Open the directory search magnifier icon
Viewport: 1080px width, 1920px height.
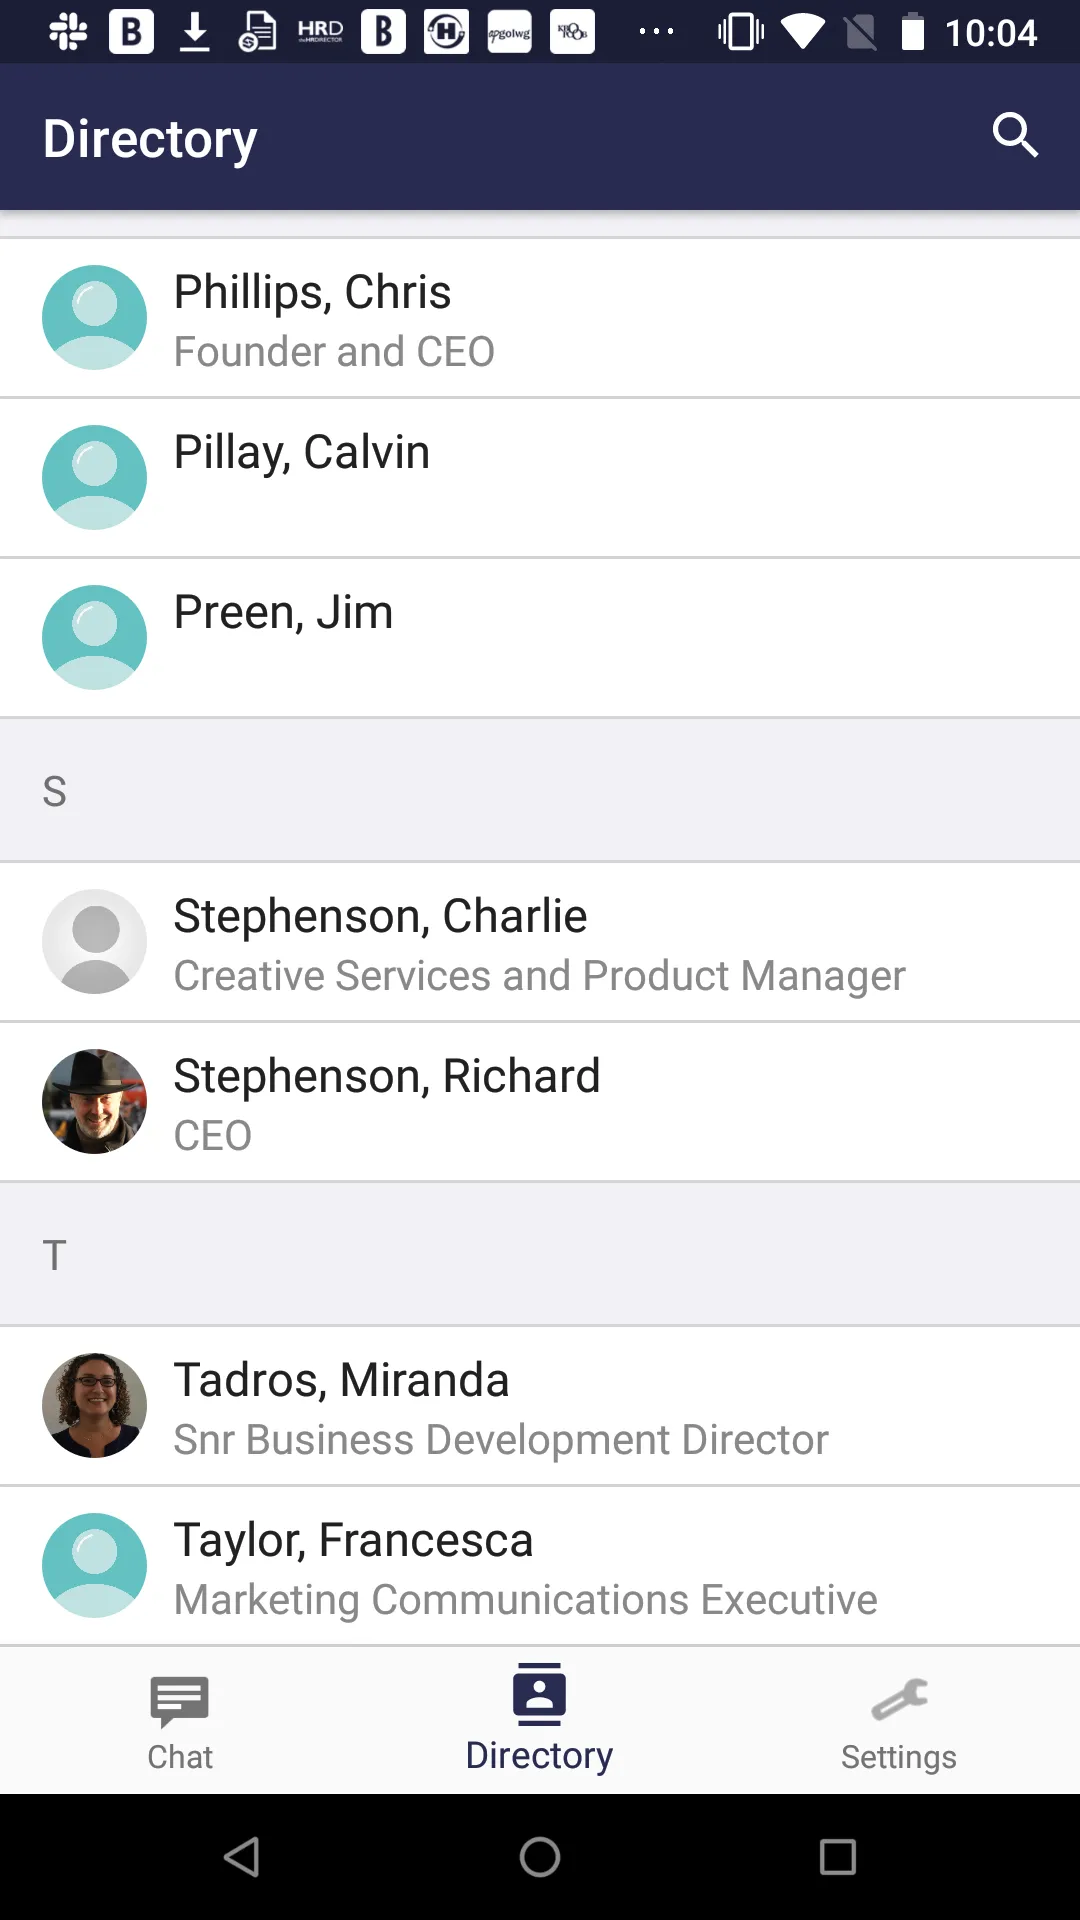point(1015,135)
